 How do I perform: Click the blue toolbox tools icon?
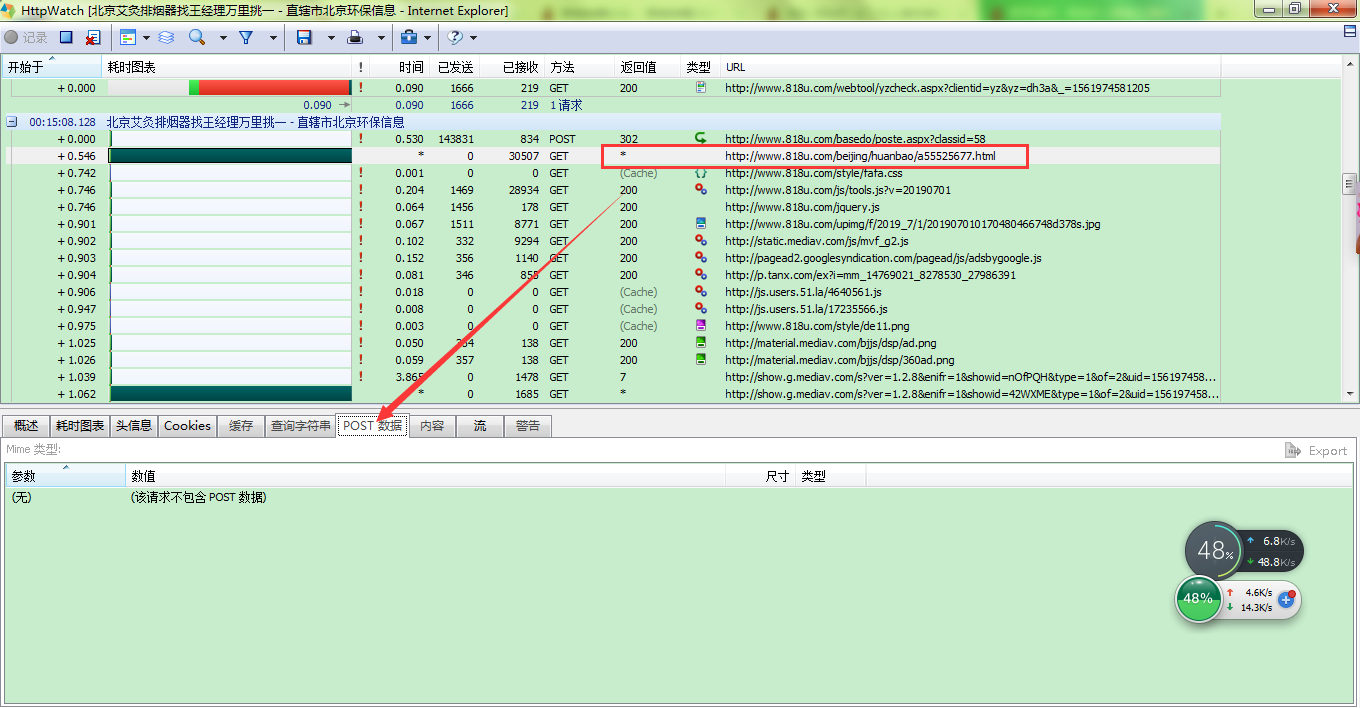coord(408,37)
